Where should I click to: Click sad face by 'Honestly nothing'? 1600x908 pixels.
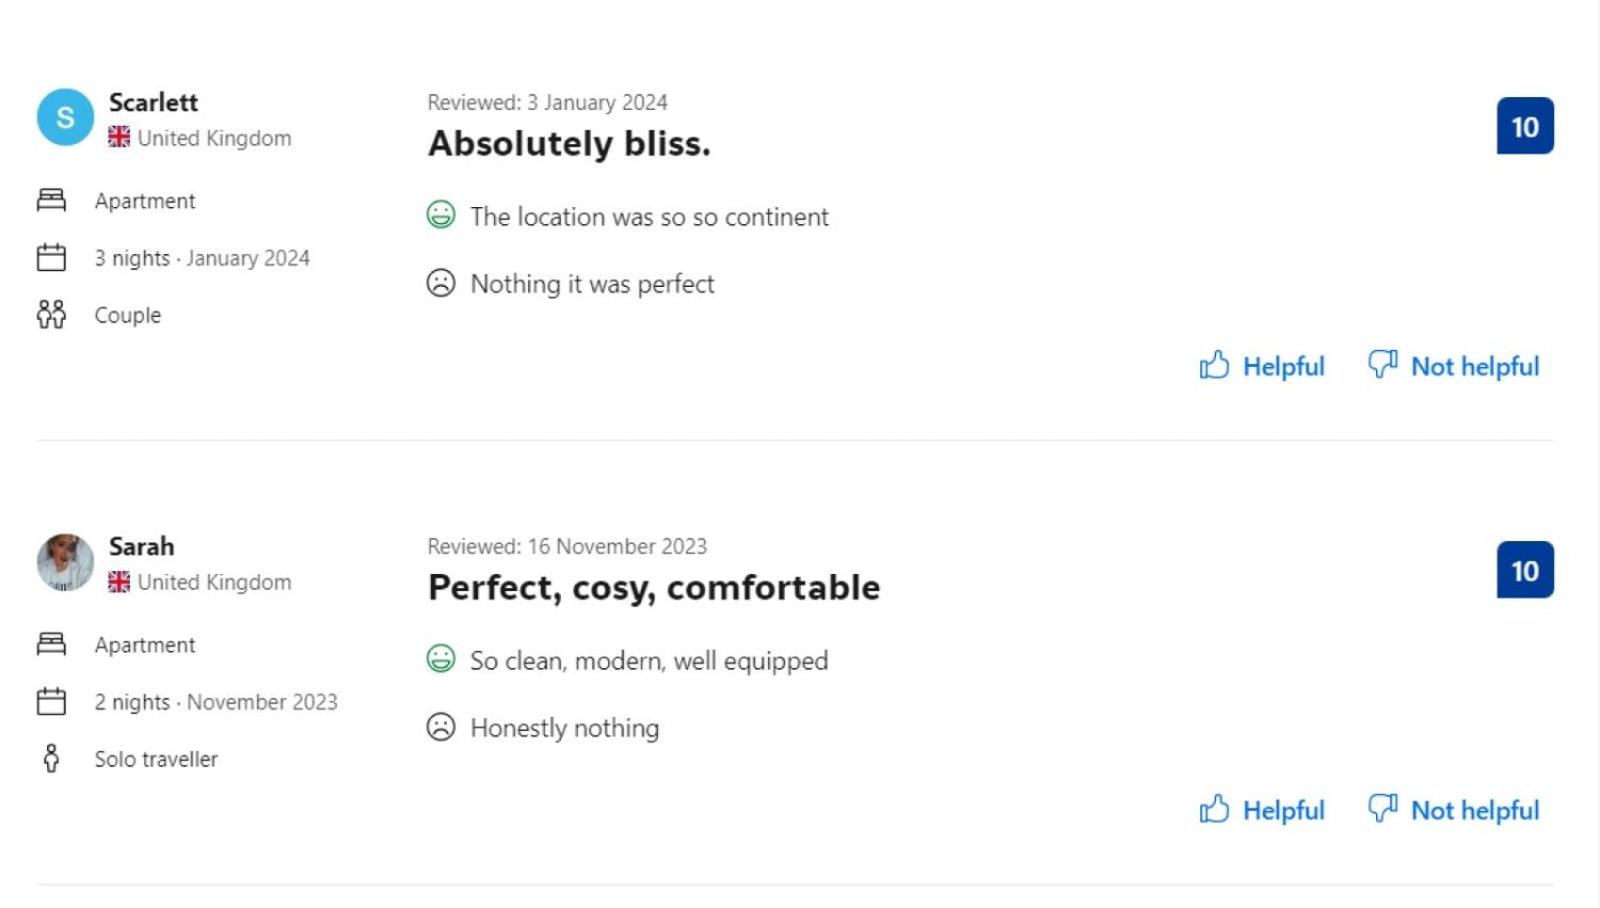coord(441,727)
